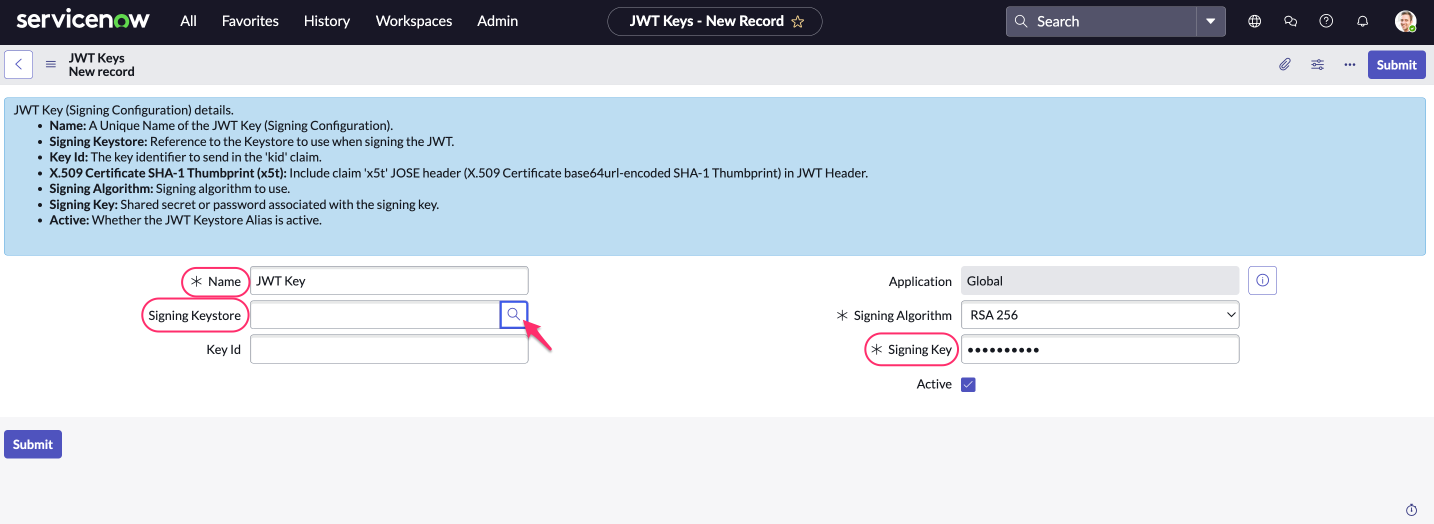Open the notifications bell
The height and width of the screenshot is (524, 1434).
[1362, 21]
